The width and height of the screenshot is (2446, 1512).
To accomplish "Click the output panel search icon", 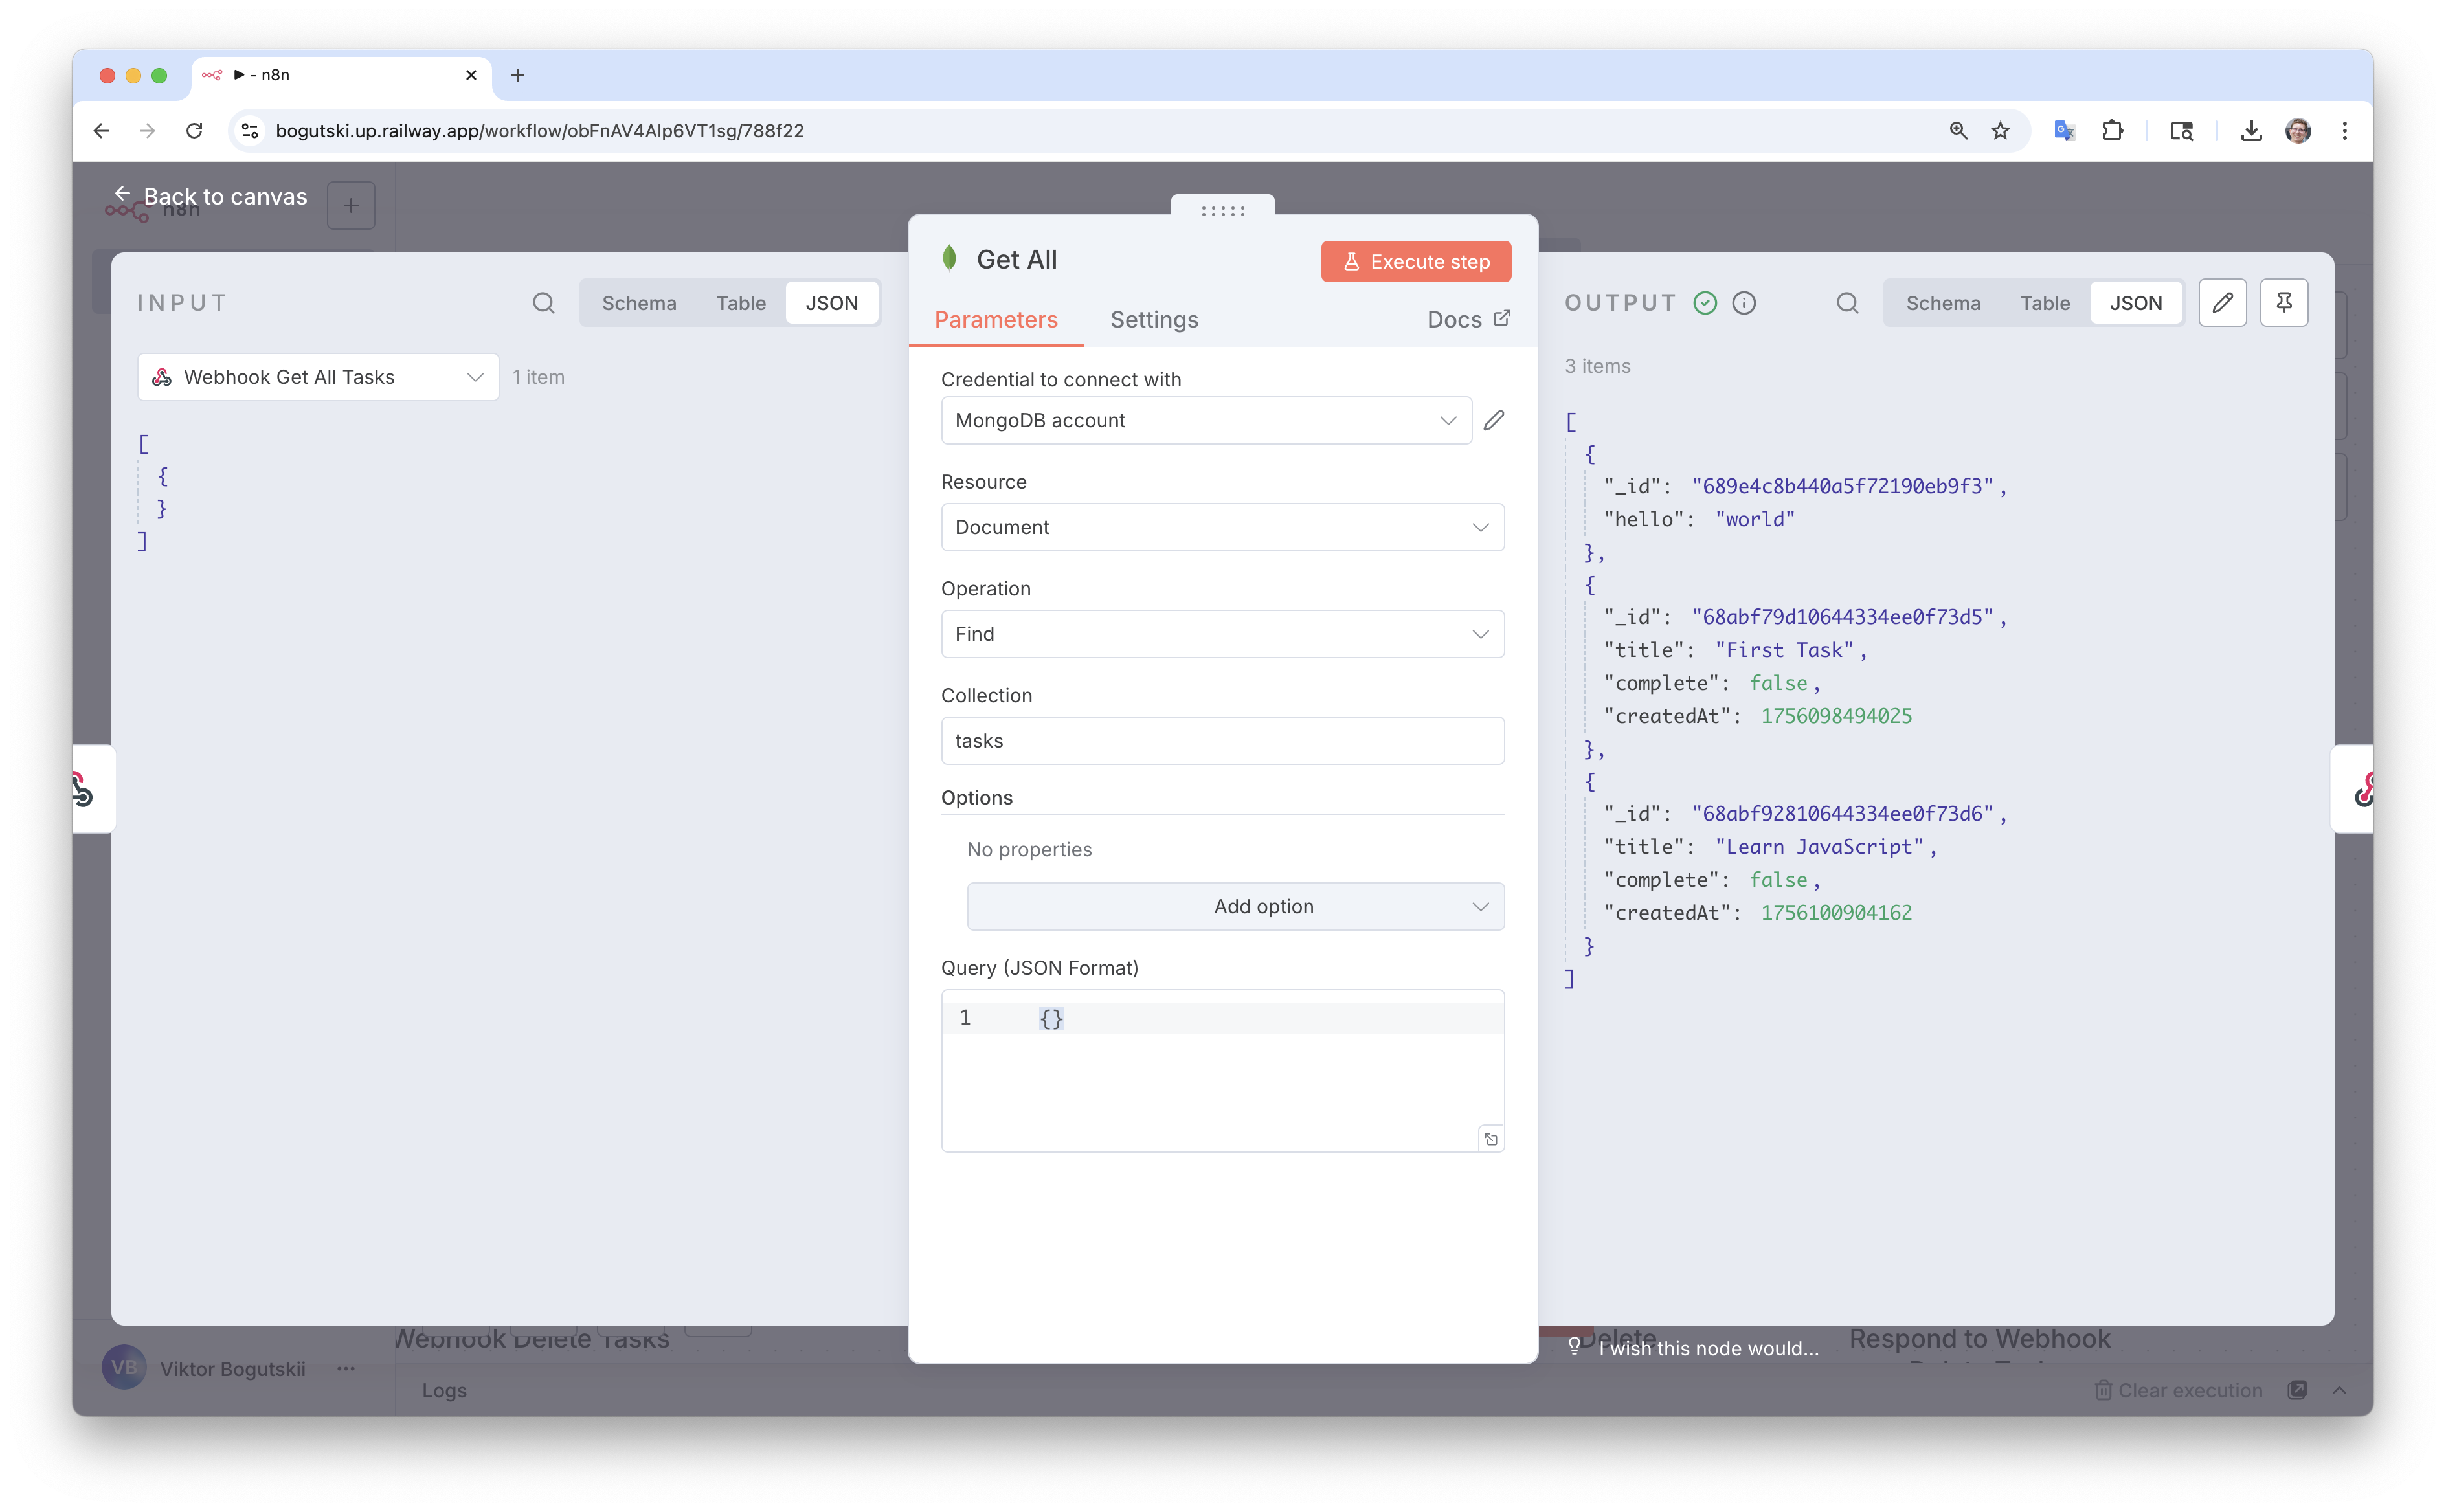I will coord(1847,303).
